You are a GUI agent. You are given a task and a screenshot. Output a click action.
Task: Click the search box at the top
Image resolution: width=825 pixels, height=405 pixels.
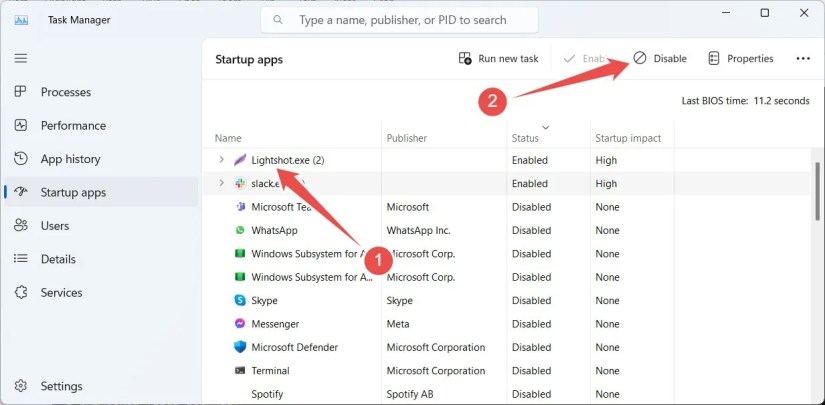400,20
